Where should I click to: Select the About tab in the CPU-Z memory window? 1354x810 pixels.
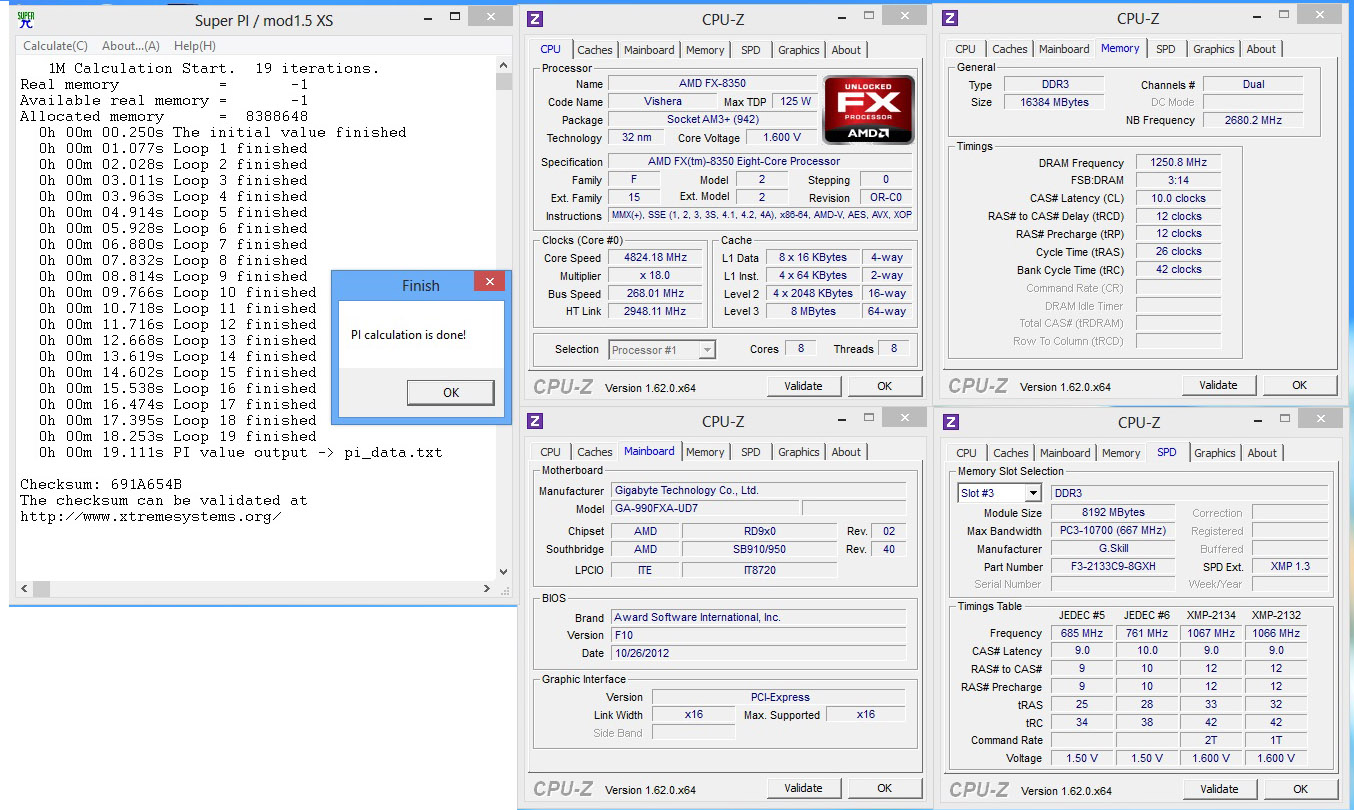coord(1261,49)
